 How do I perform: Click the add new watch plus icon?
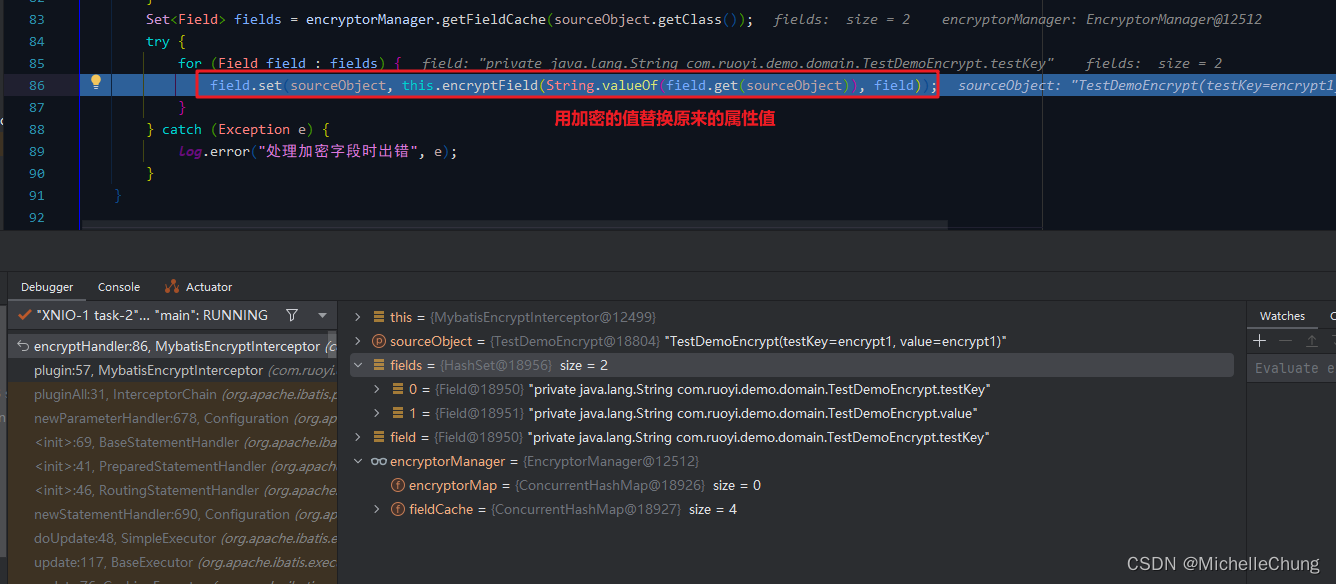1260,341
